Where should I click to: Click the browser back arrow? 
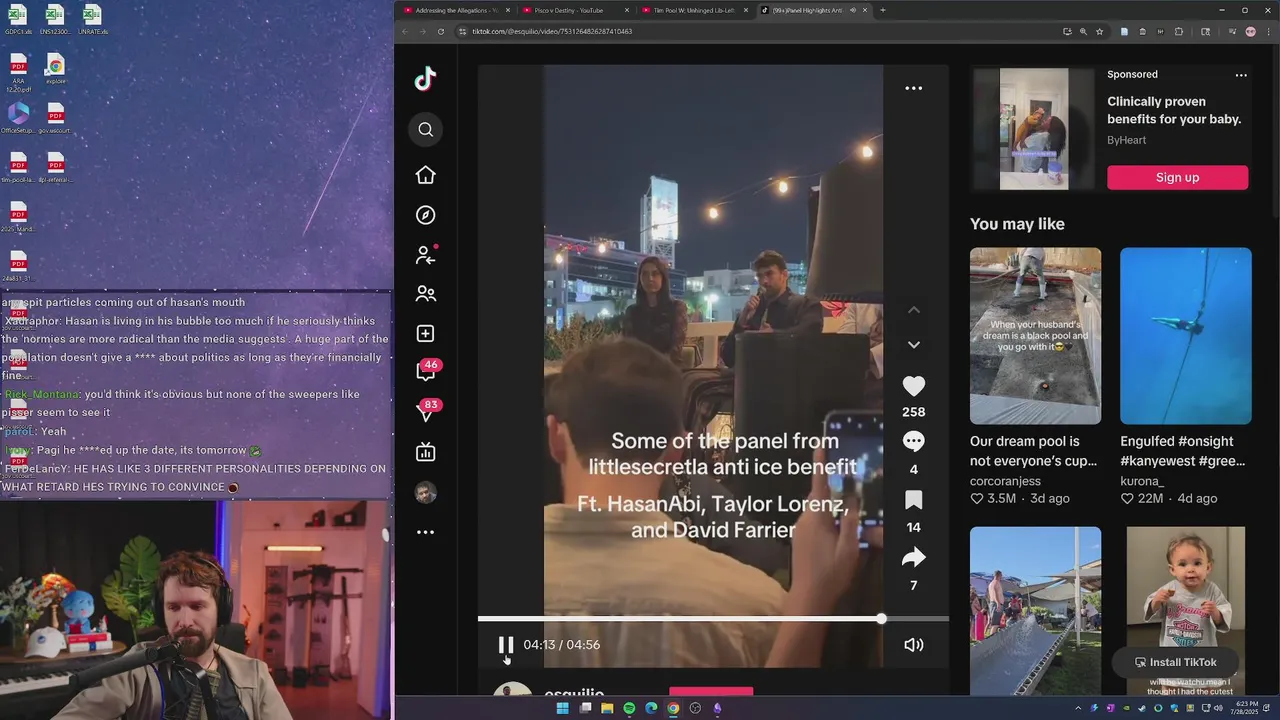(404, 32)
